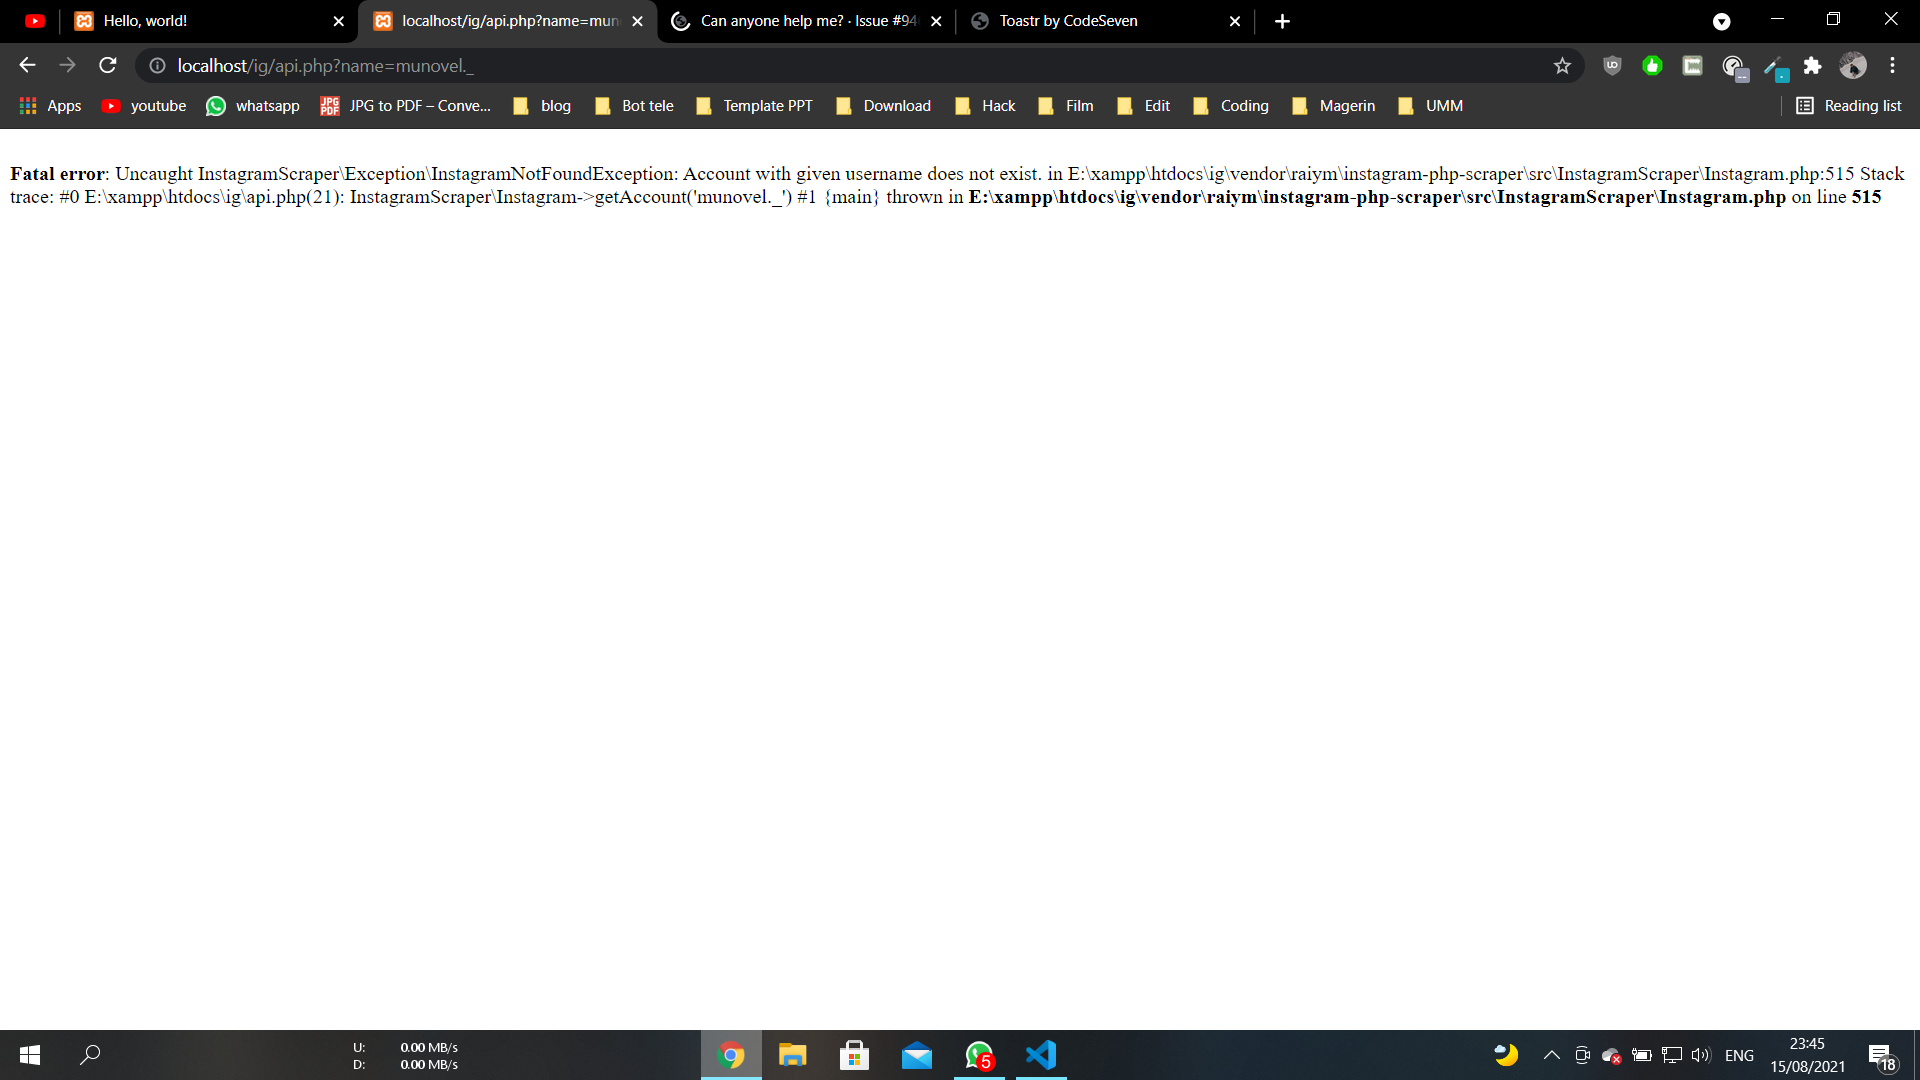The image size is (1920, 1080).
Task: Open the volume control in system tray
Action: (x=1701, y=1055)
